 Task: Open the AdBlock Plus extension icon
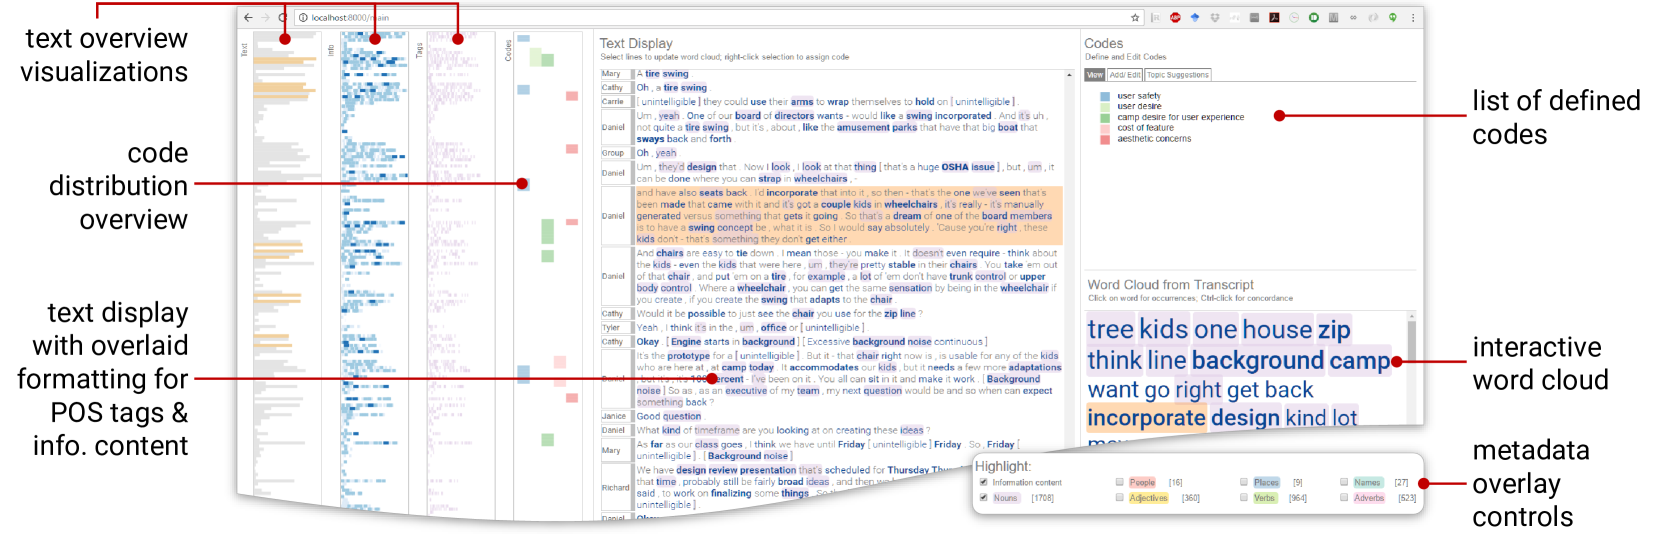pyautogui.click(x=1175, y=17)
